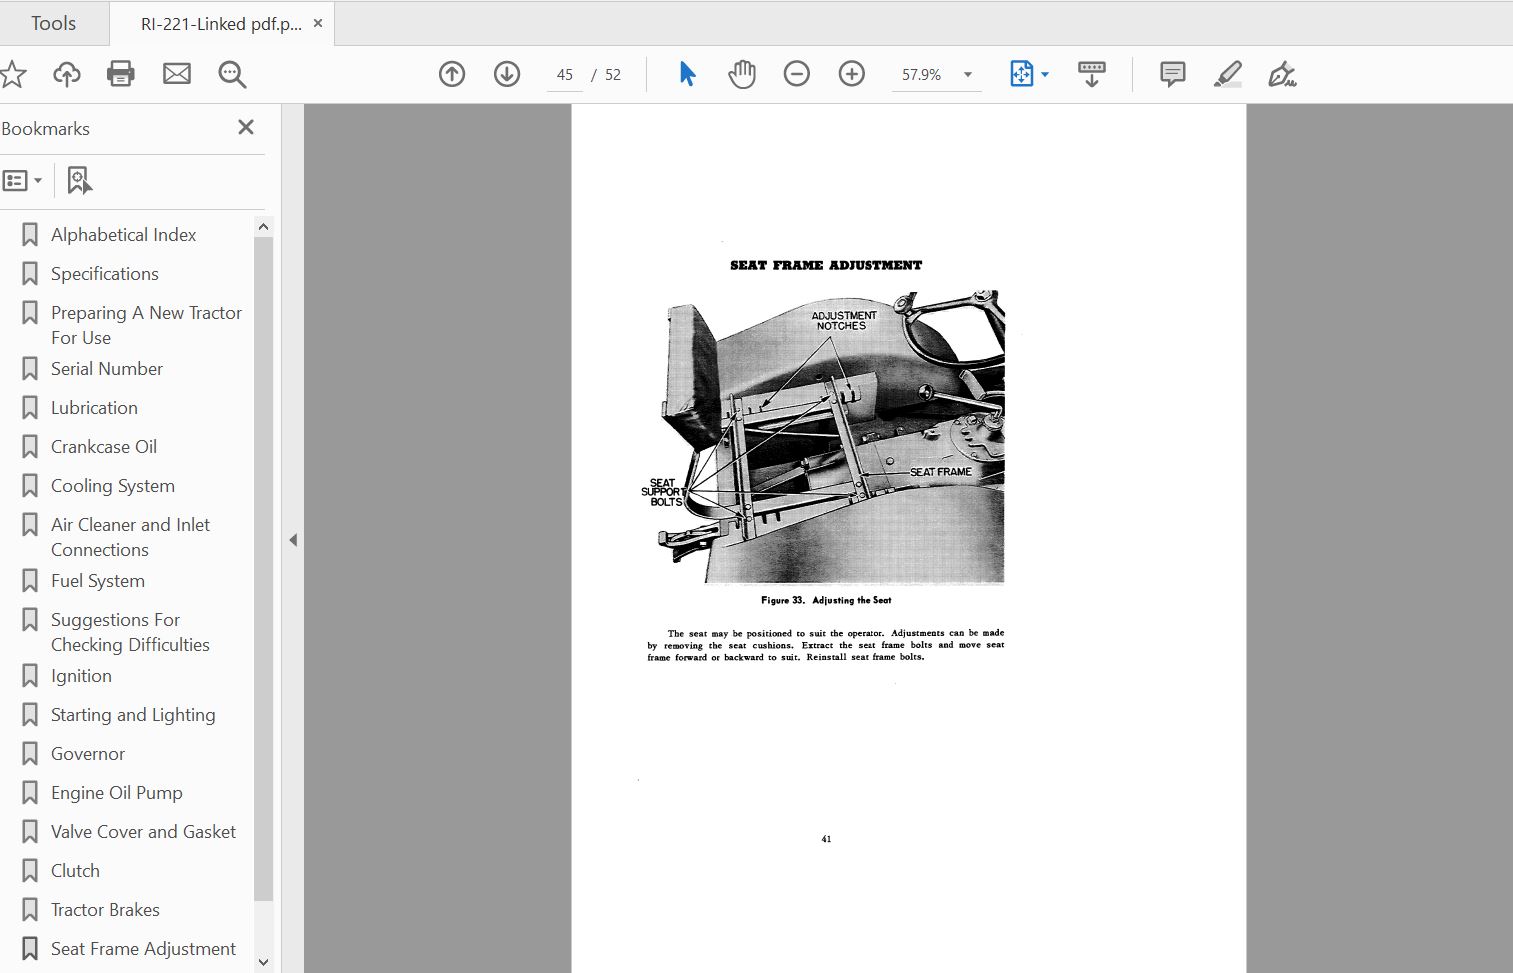The image size is (1513, 973).
Task: Collapse the navigation pane with arrow
Action: click(x=293, y=540)
